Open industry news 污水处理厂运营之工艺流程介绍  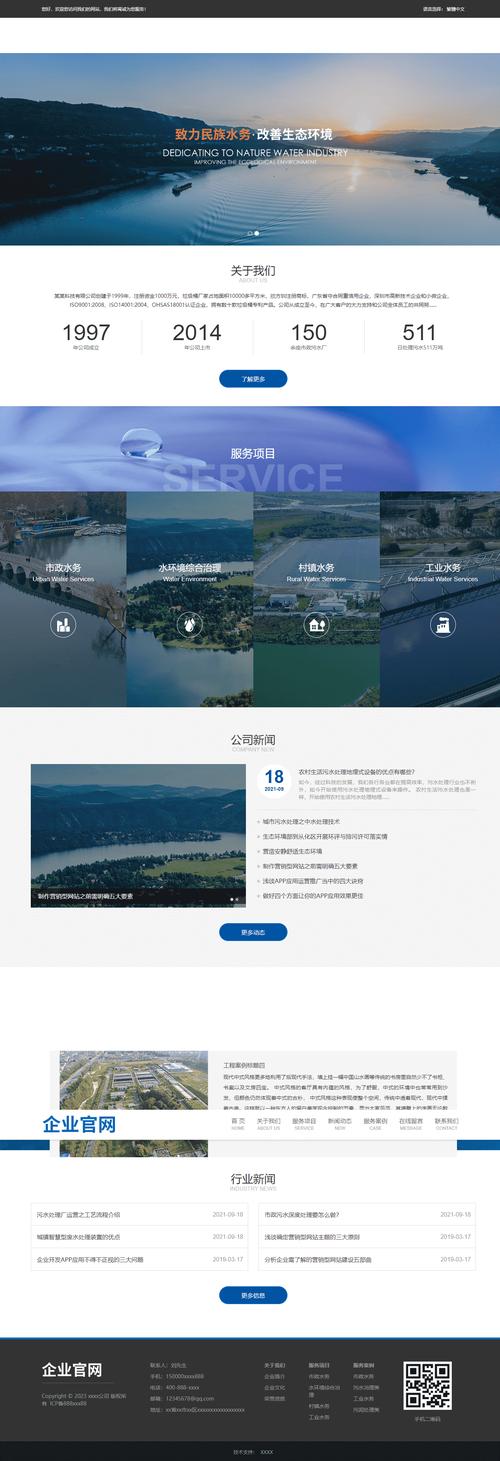coord(78,1214)
